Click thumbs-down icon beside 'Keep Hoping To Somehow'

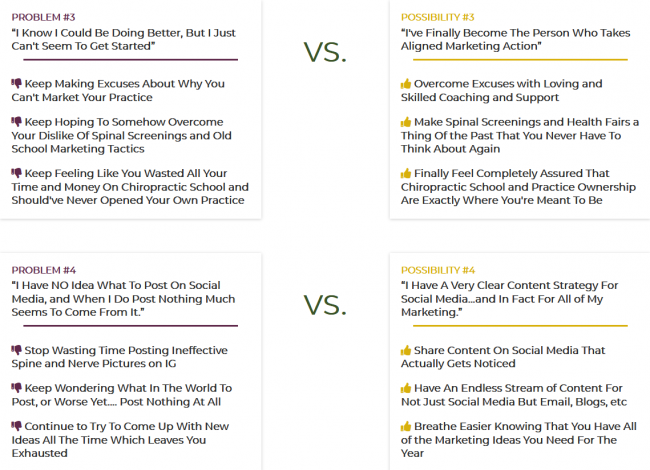(x=16, y=121)
